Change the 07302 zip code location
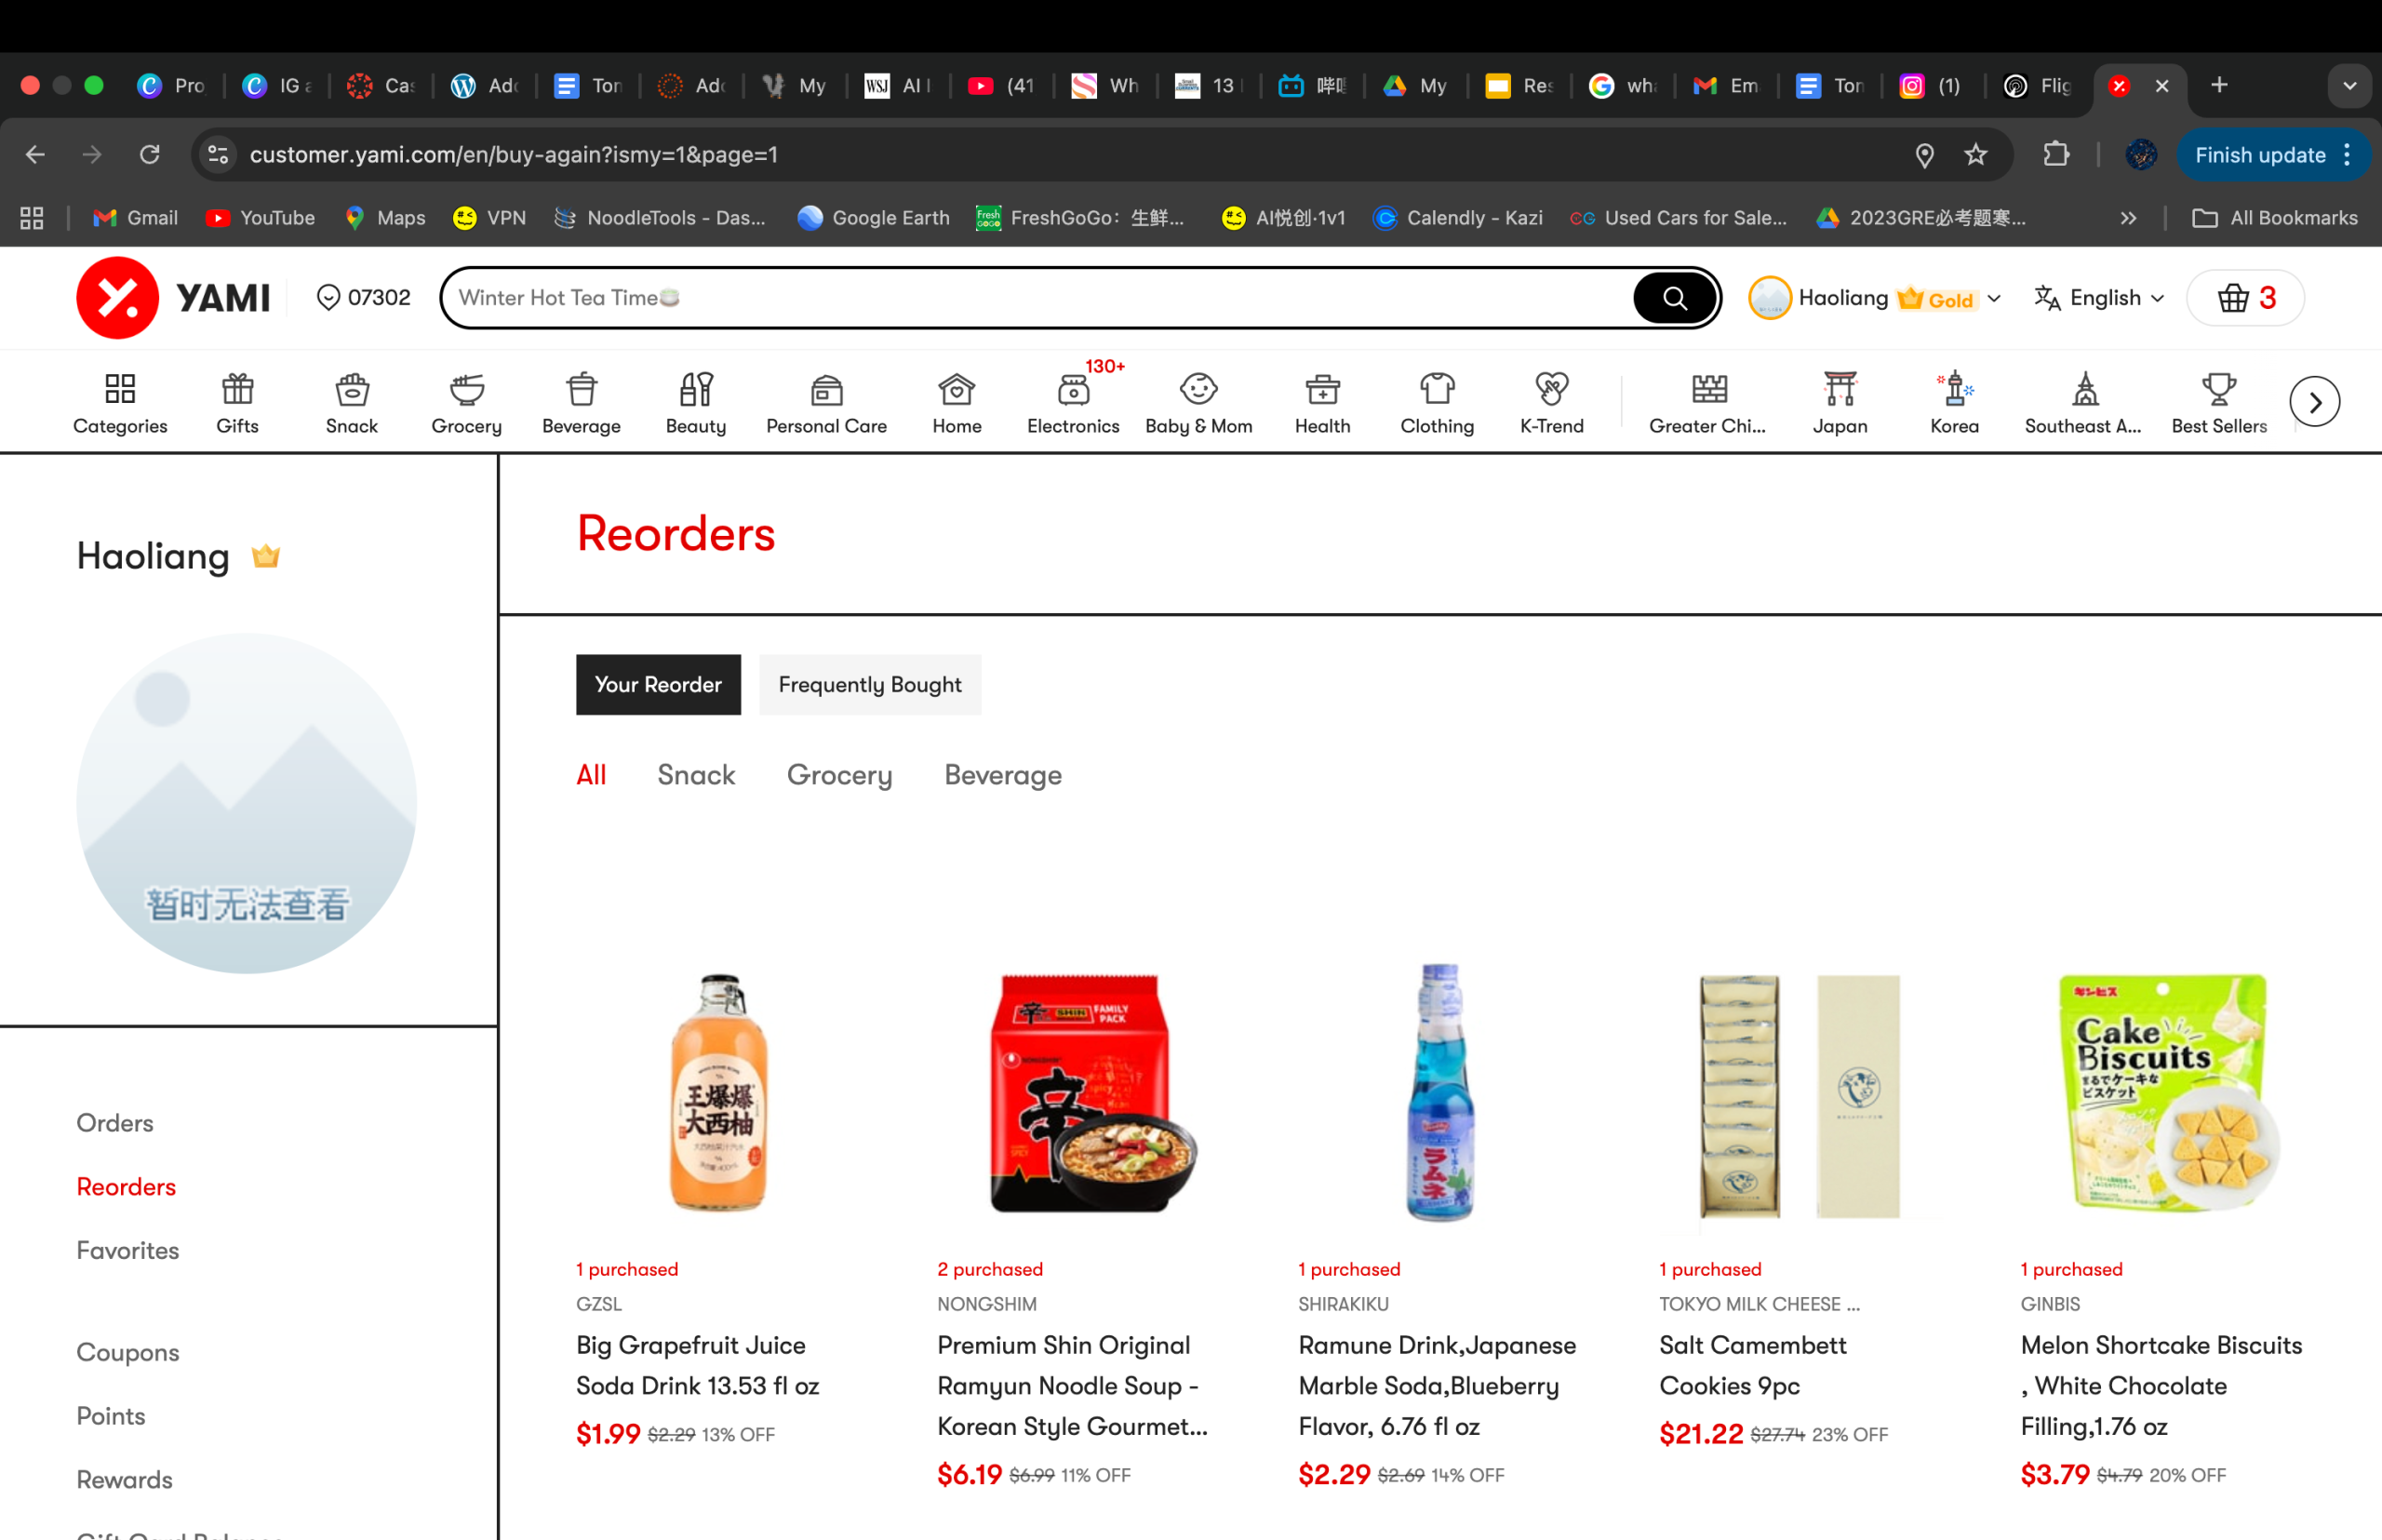Screen dimensions: 2382x1540 pos(364,298)
